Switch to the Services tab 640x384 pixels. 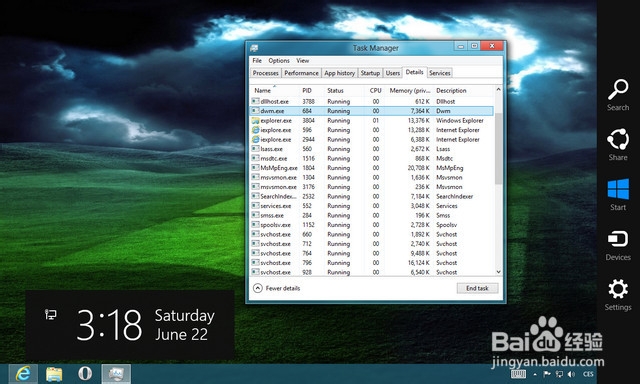tap(440, 73)
